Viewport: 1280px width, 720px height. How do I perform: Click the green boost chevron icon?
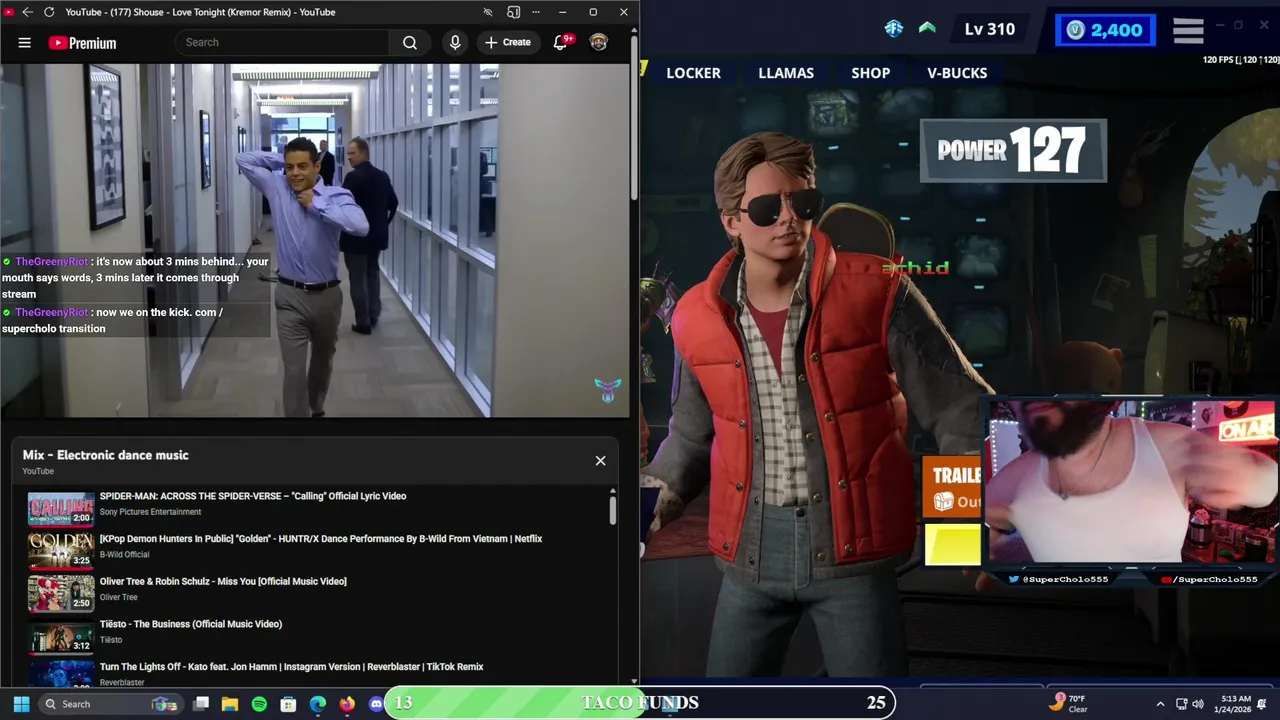pyautogui.click(x=927, y=28)
